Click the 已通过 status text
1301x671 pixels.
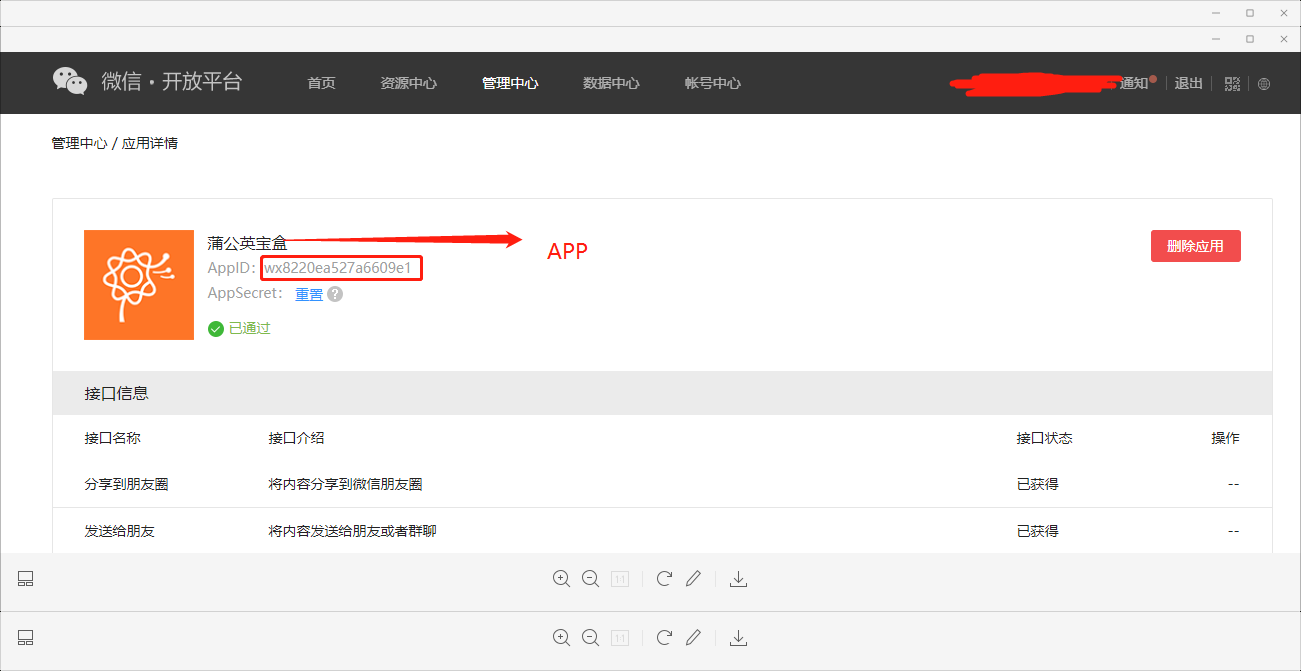250,328
